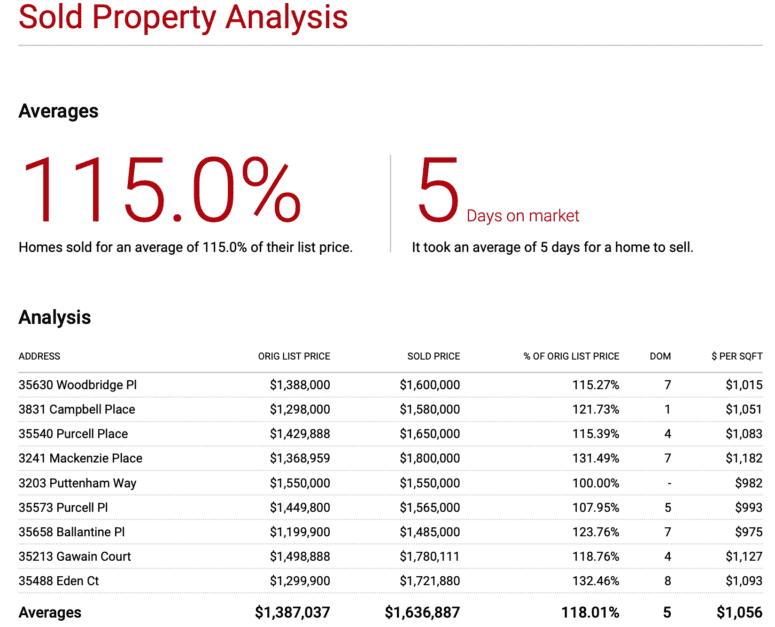Choose the 3203 Puttenham Way address

tap(77, 483)
